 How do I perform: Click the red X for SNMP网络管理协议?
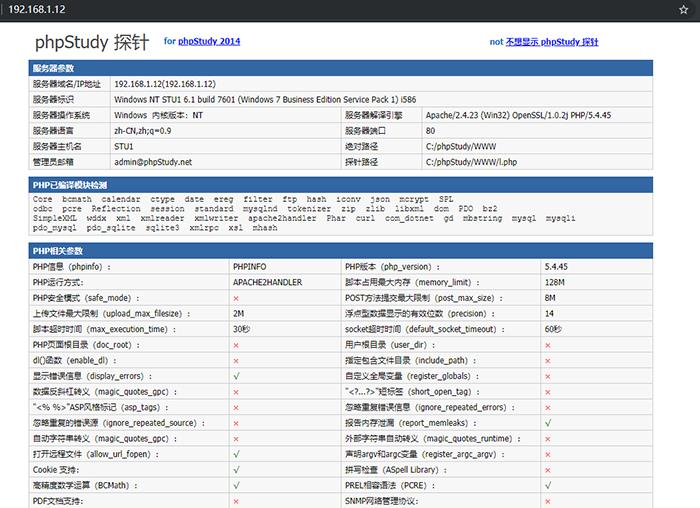point(548,501)
